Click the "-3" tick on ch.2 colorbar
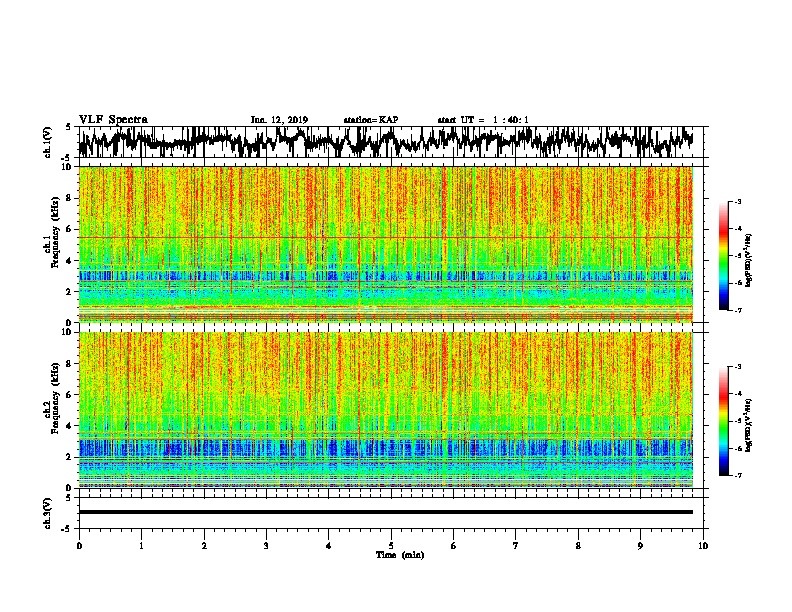The image size is (792, 612). (x=737, y=367)
